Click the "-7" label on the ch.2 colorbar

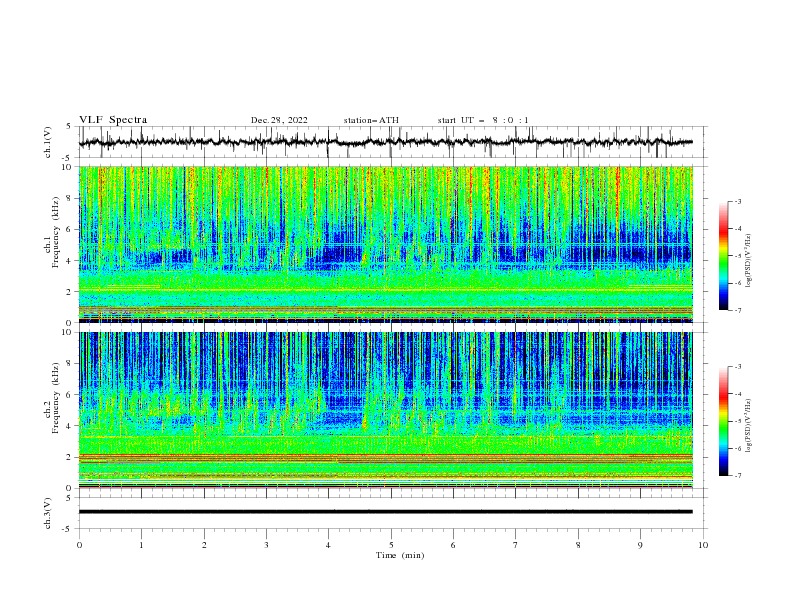tap(737, 476)
